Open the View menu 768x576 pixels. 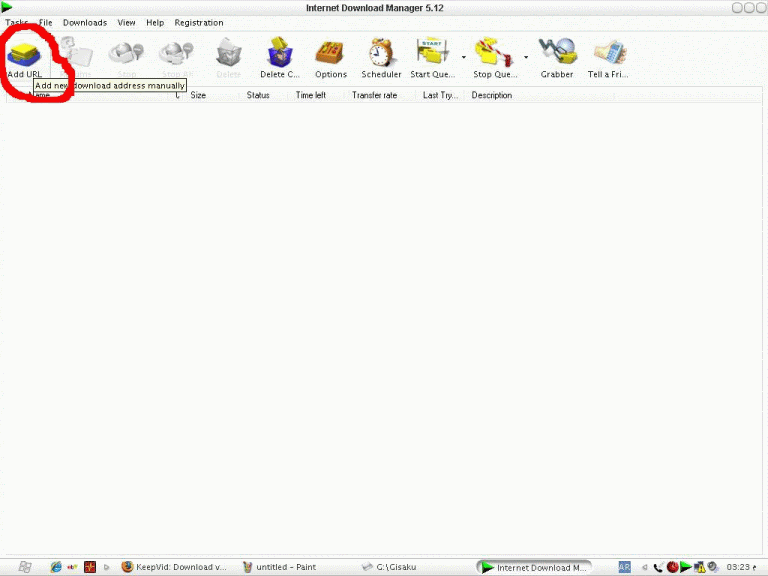[x=126, y=22]
